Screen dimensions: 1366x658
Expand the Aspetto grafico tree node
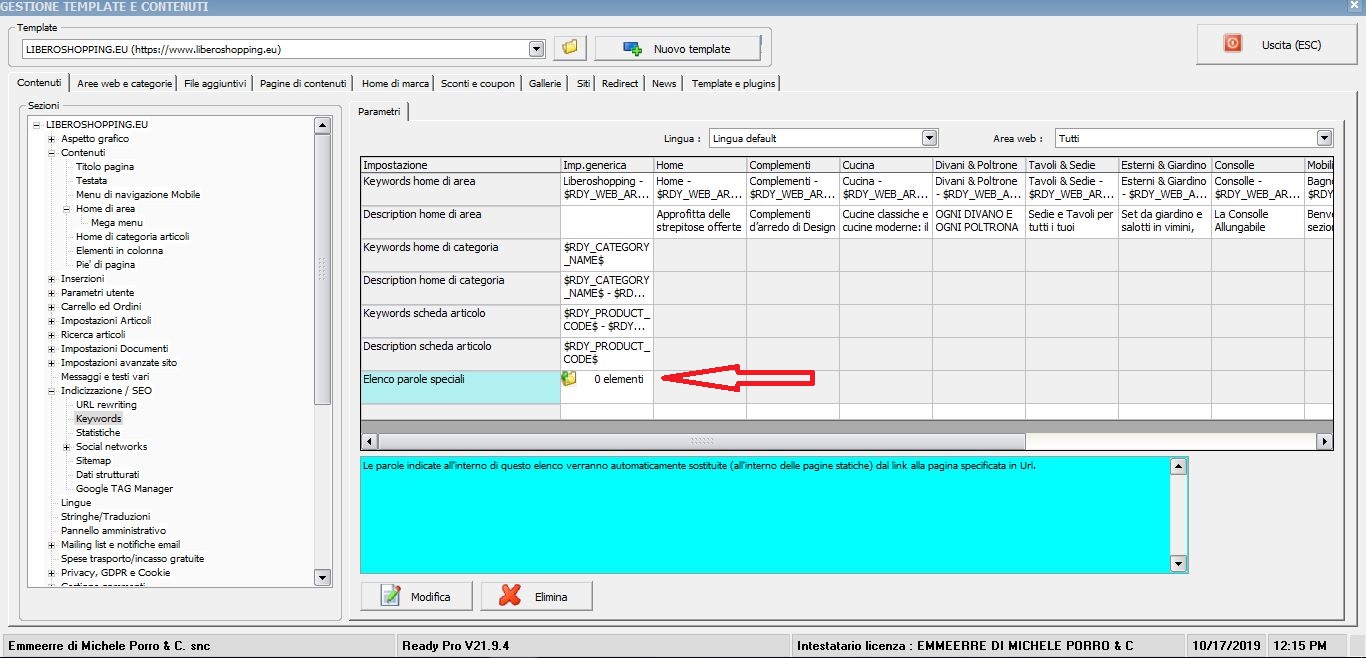tap(51, 139)
